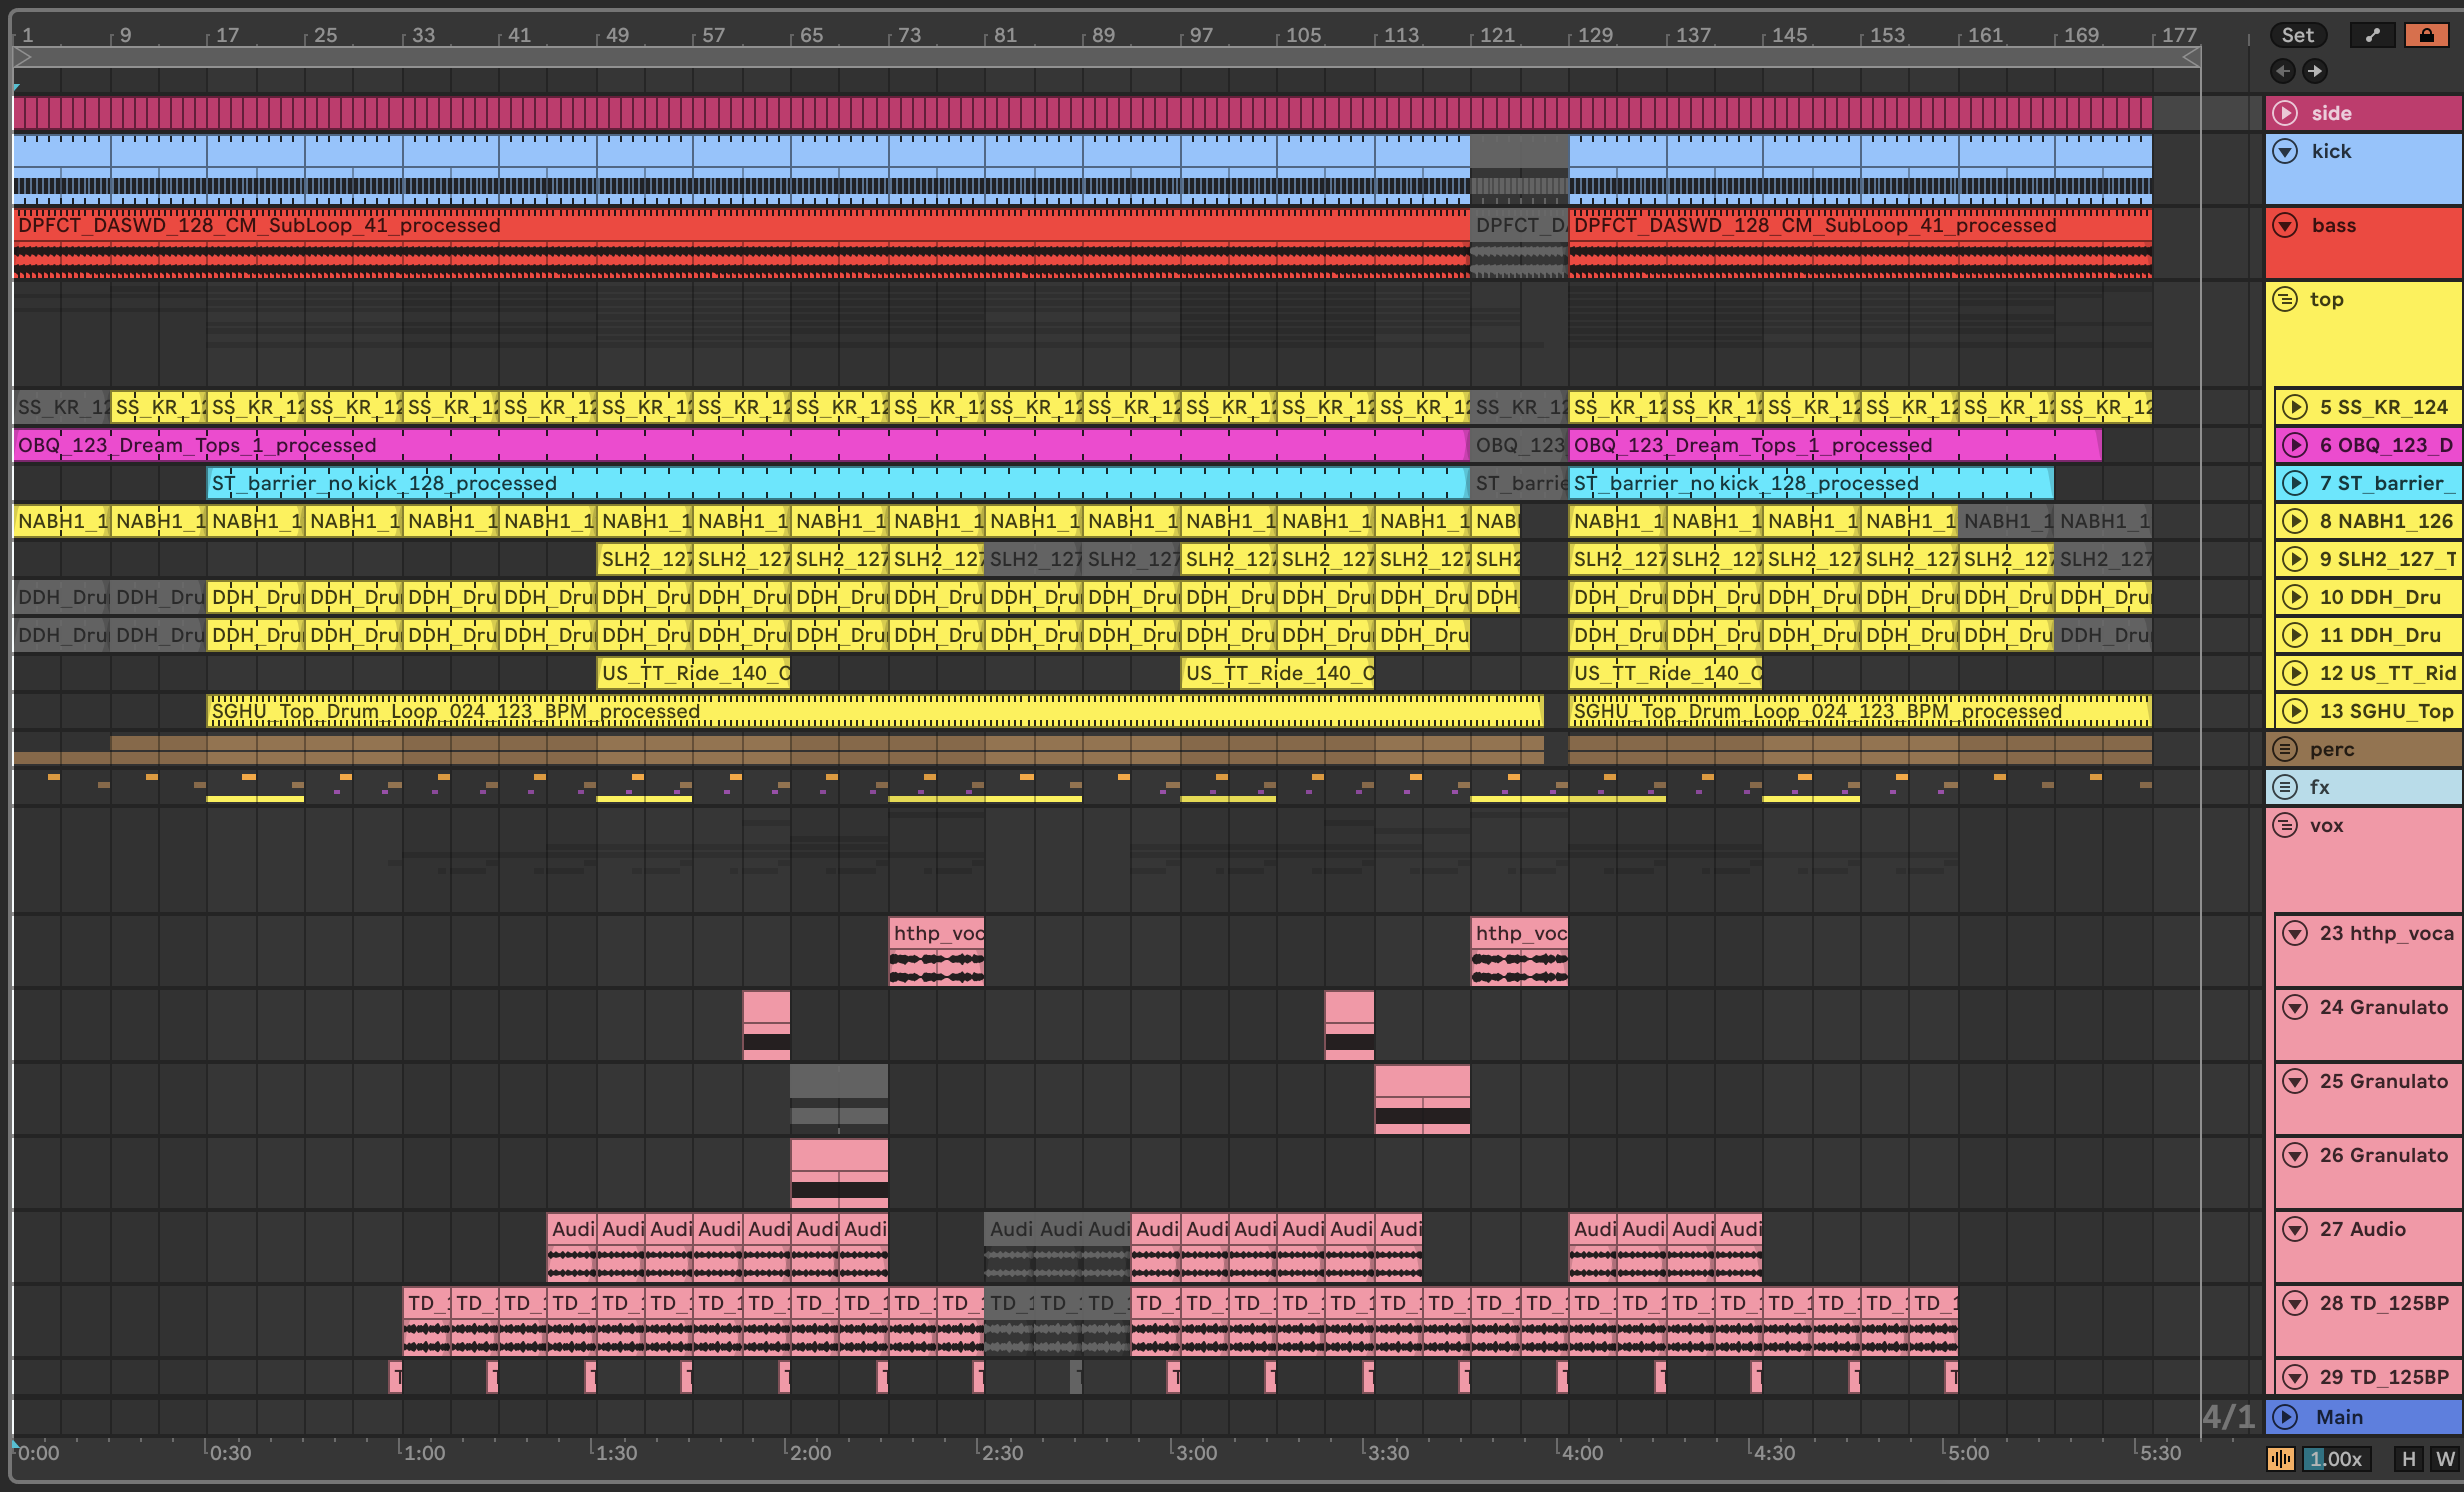Jump to previous locator arrow
Image resolution: width=2464 pixels, height=1492 pixels.
coord(2282,71)
